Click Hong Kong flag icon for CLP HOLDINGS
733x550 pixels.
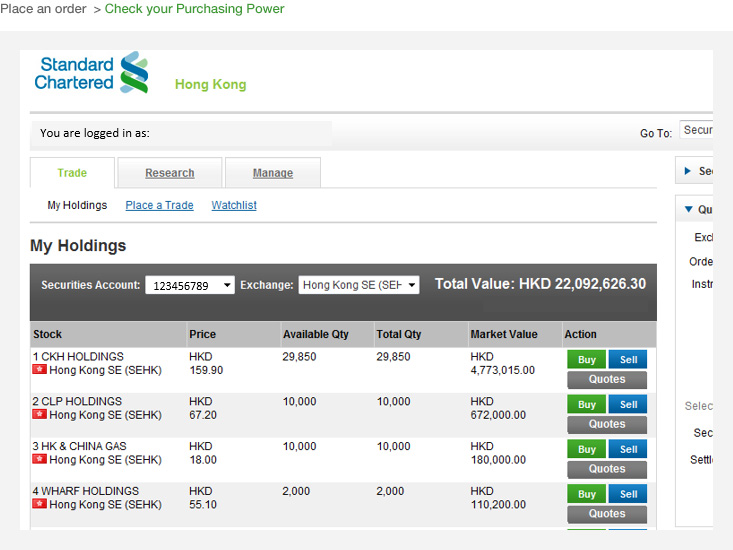point(39,414)
